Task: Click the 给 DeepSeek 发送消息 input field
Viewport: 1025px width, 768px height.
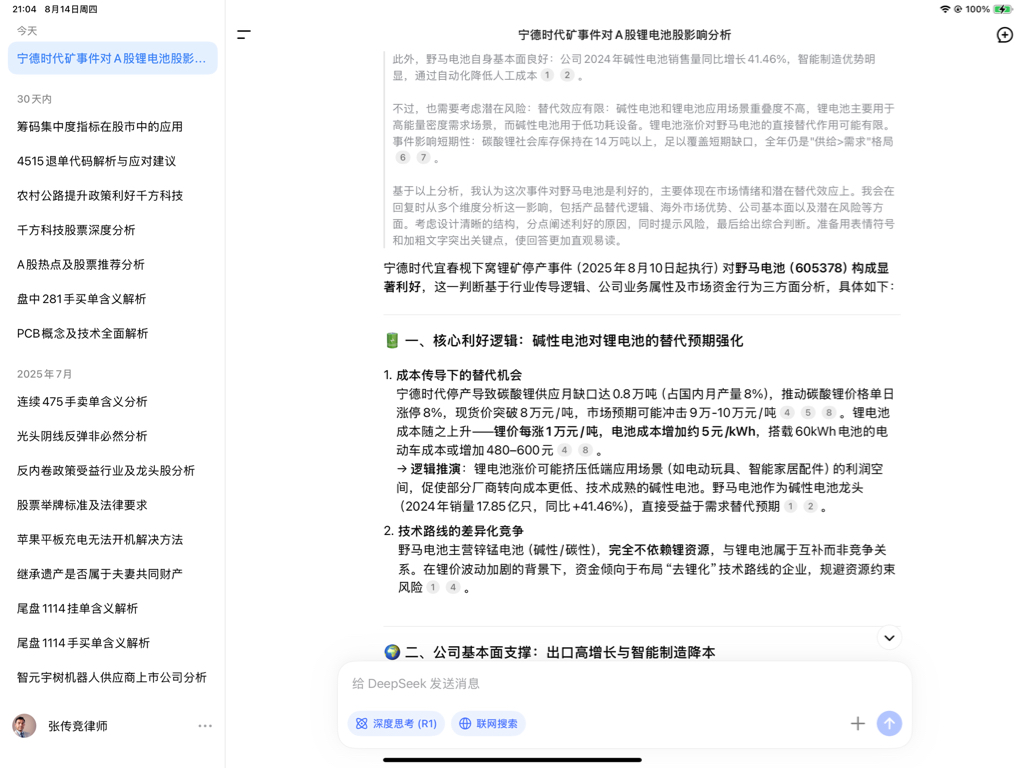Action: coord(624,684)
